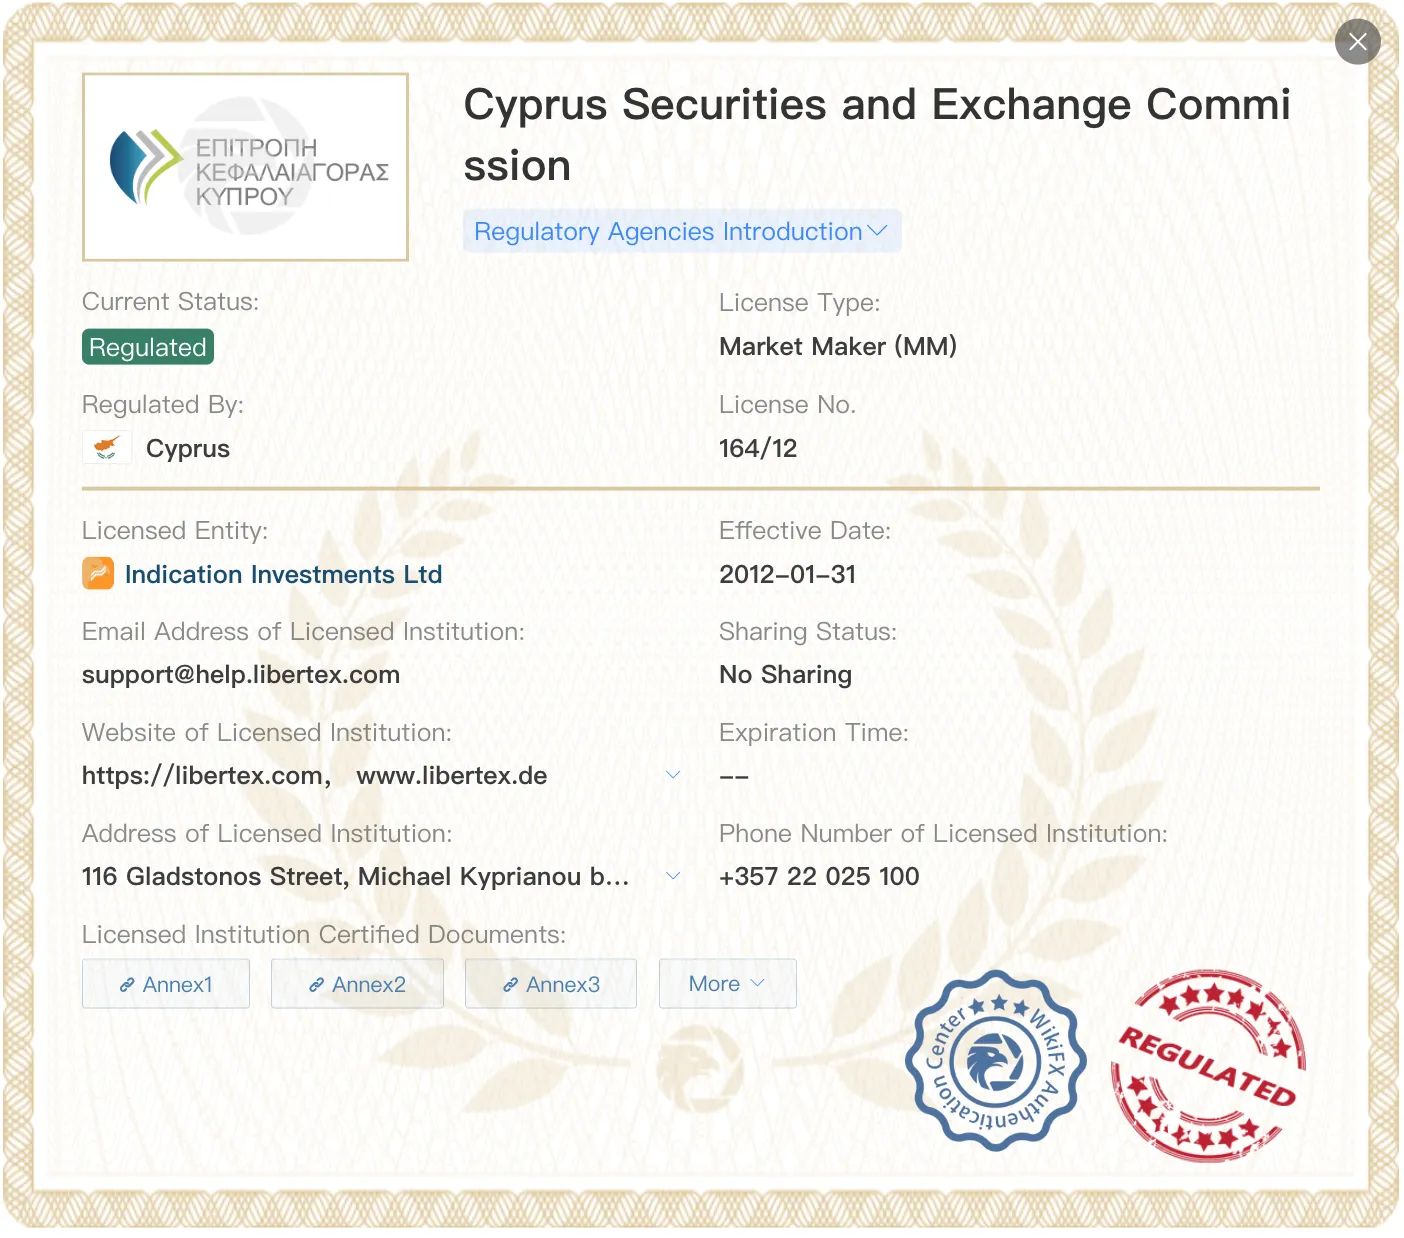Screen dimensions: 1404x1238
Task: Open the Annex1 certified document
Action: [x=166, y=984]
